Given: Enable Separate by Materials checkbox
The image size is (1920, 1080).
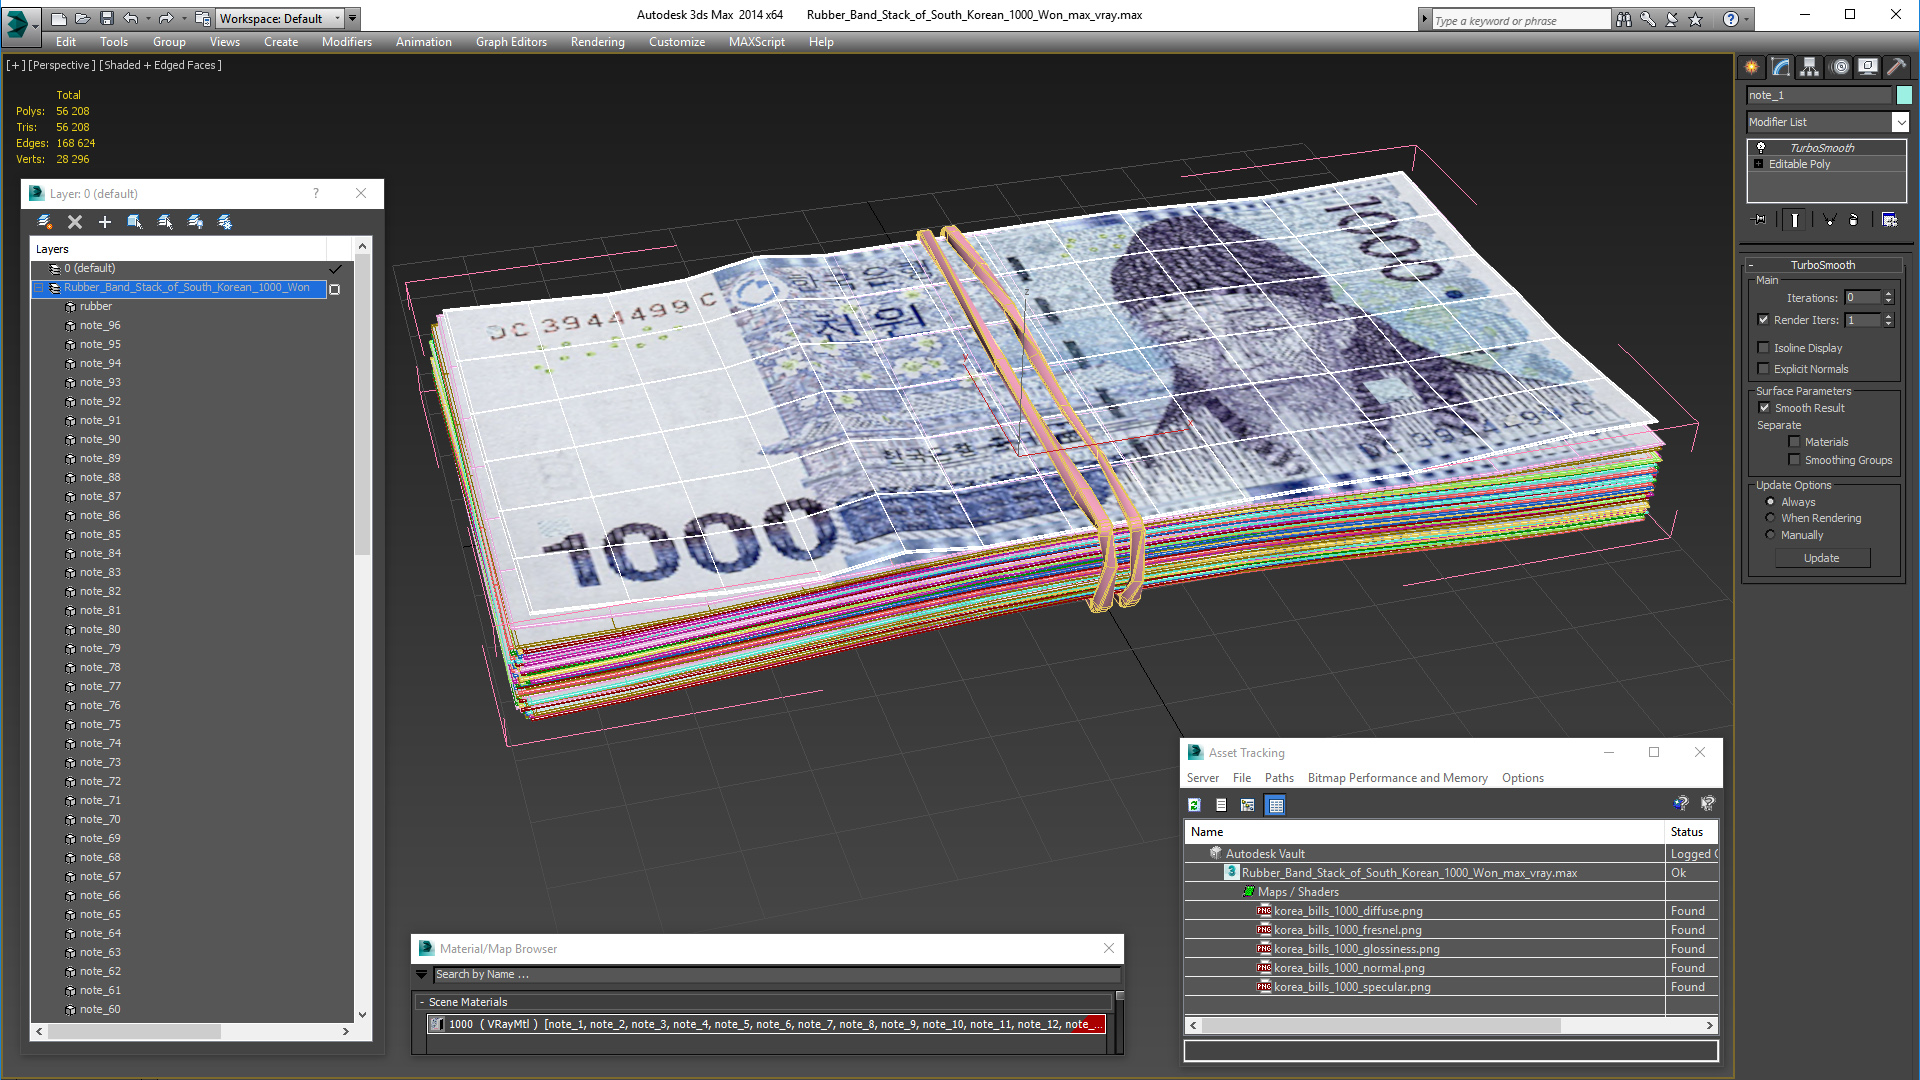Looking at the screenshot, I should point(1795,442).
